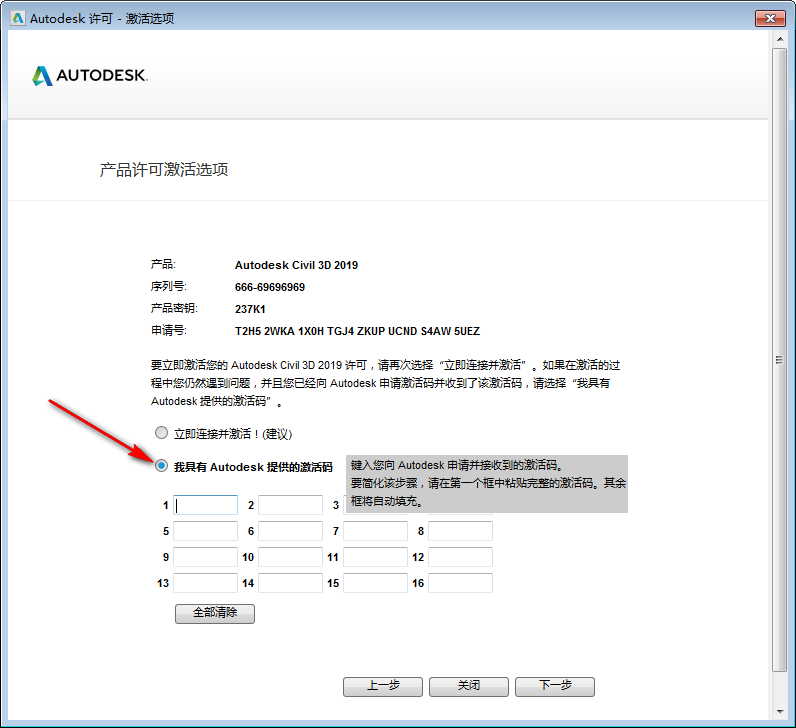Click the 产品: label
Image resolution: width=796 pixels, height=728 pixels.
[163, 264]
